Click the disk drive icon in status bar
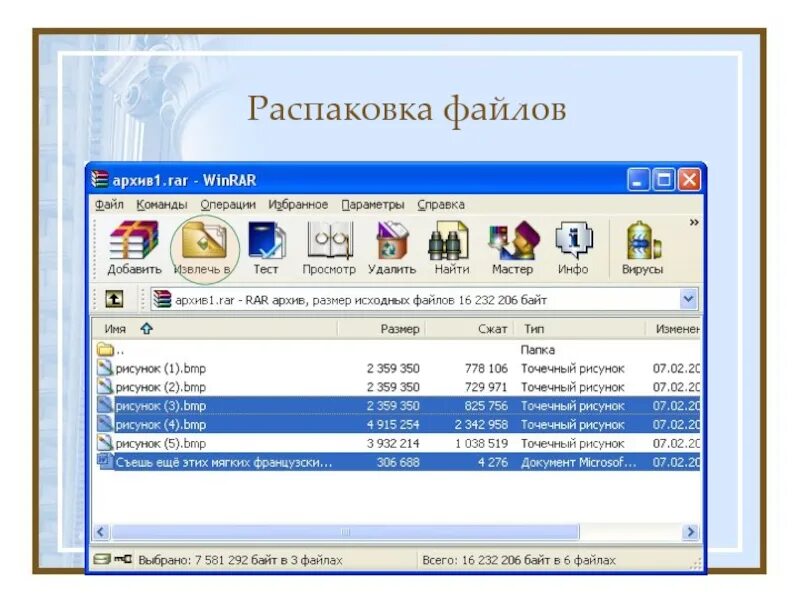This screenshot has height=600, width=800. pyautogui.click(x=102, y=560)
